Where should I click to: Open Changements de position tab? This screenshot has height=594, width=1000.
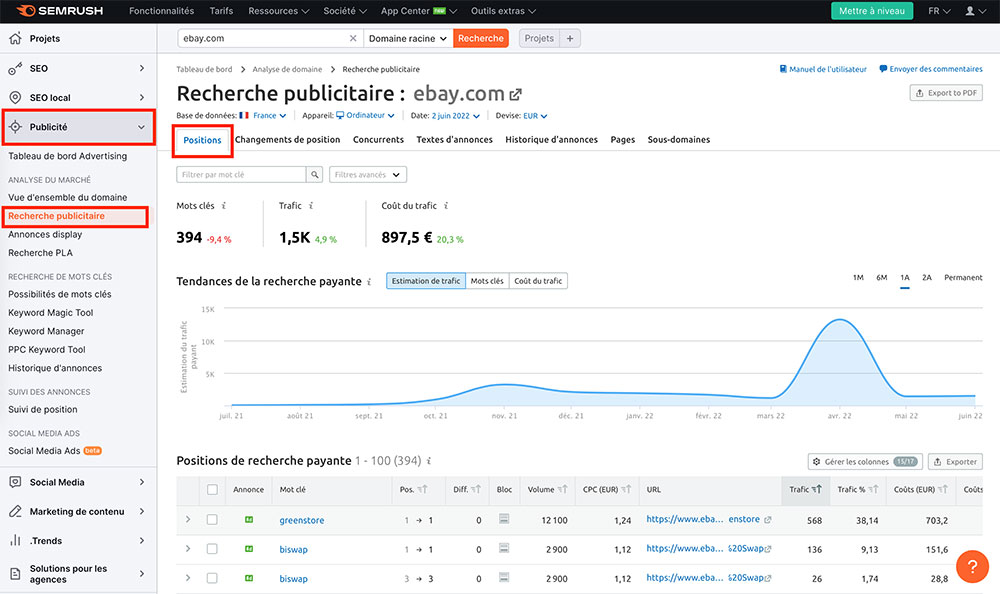point(288,140)
